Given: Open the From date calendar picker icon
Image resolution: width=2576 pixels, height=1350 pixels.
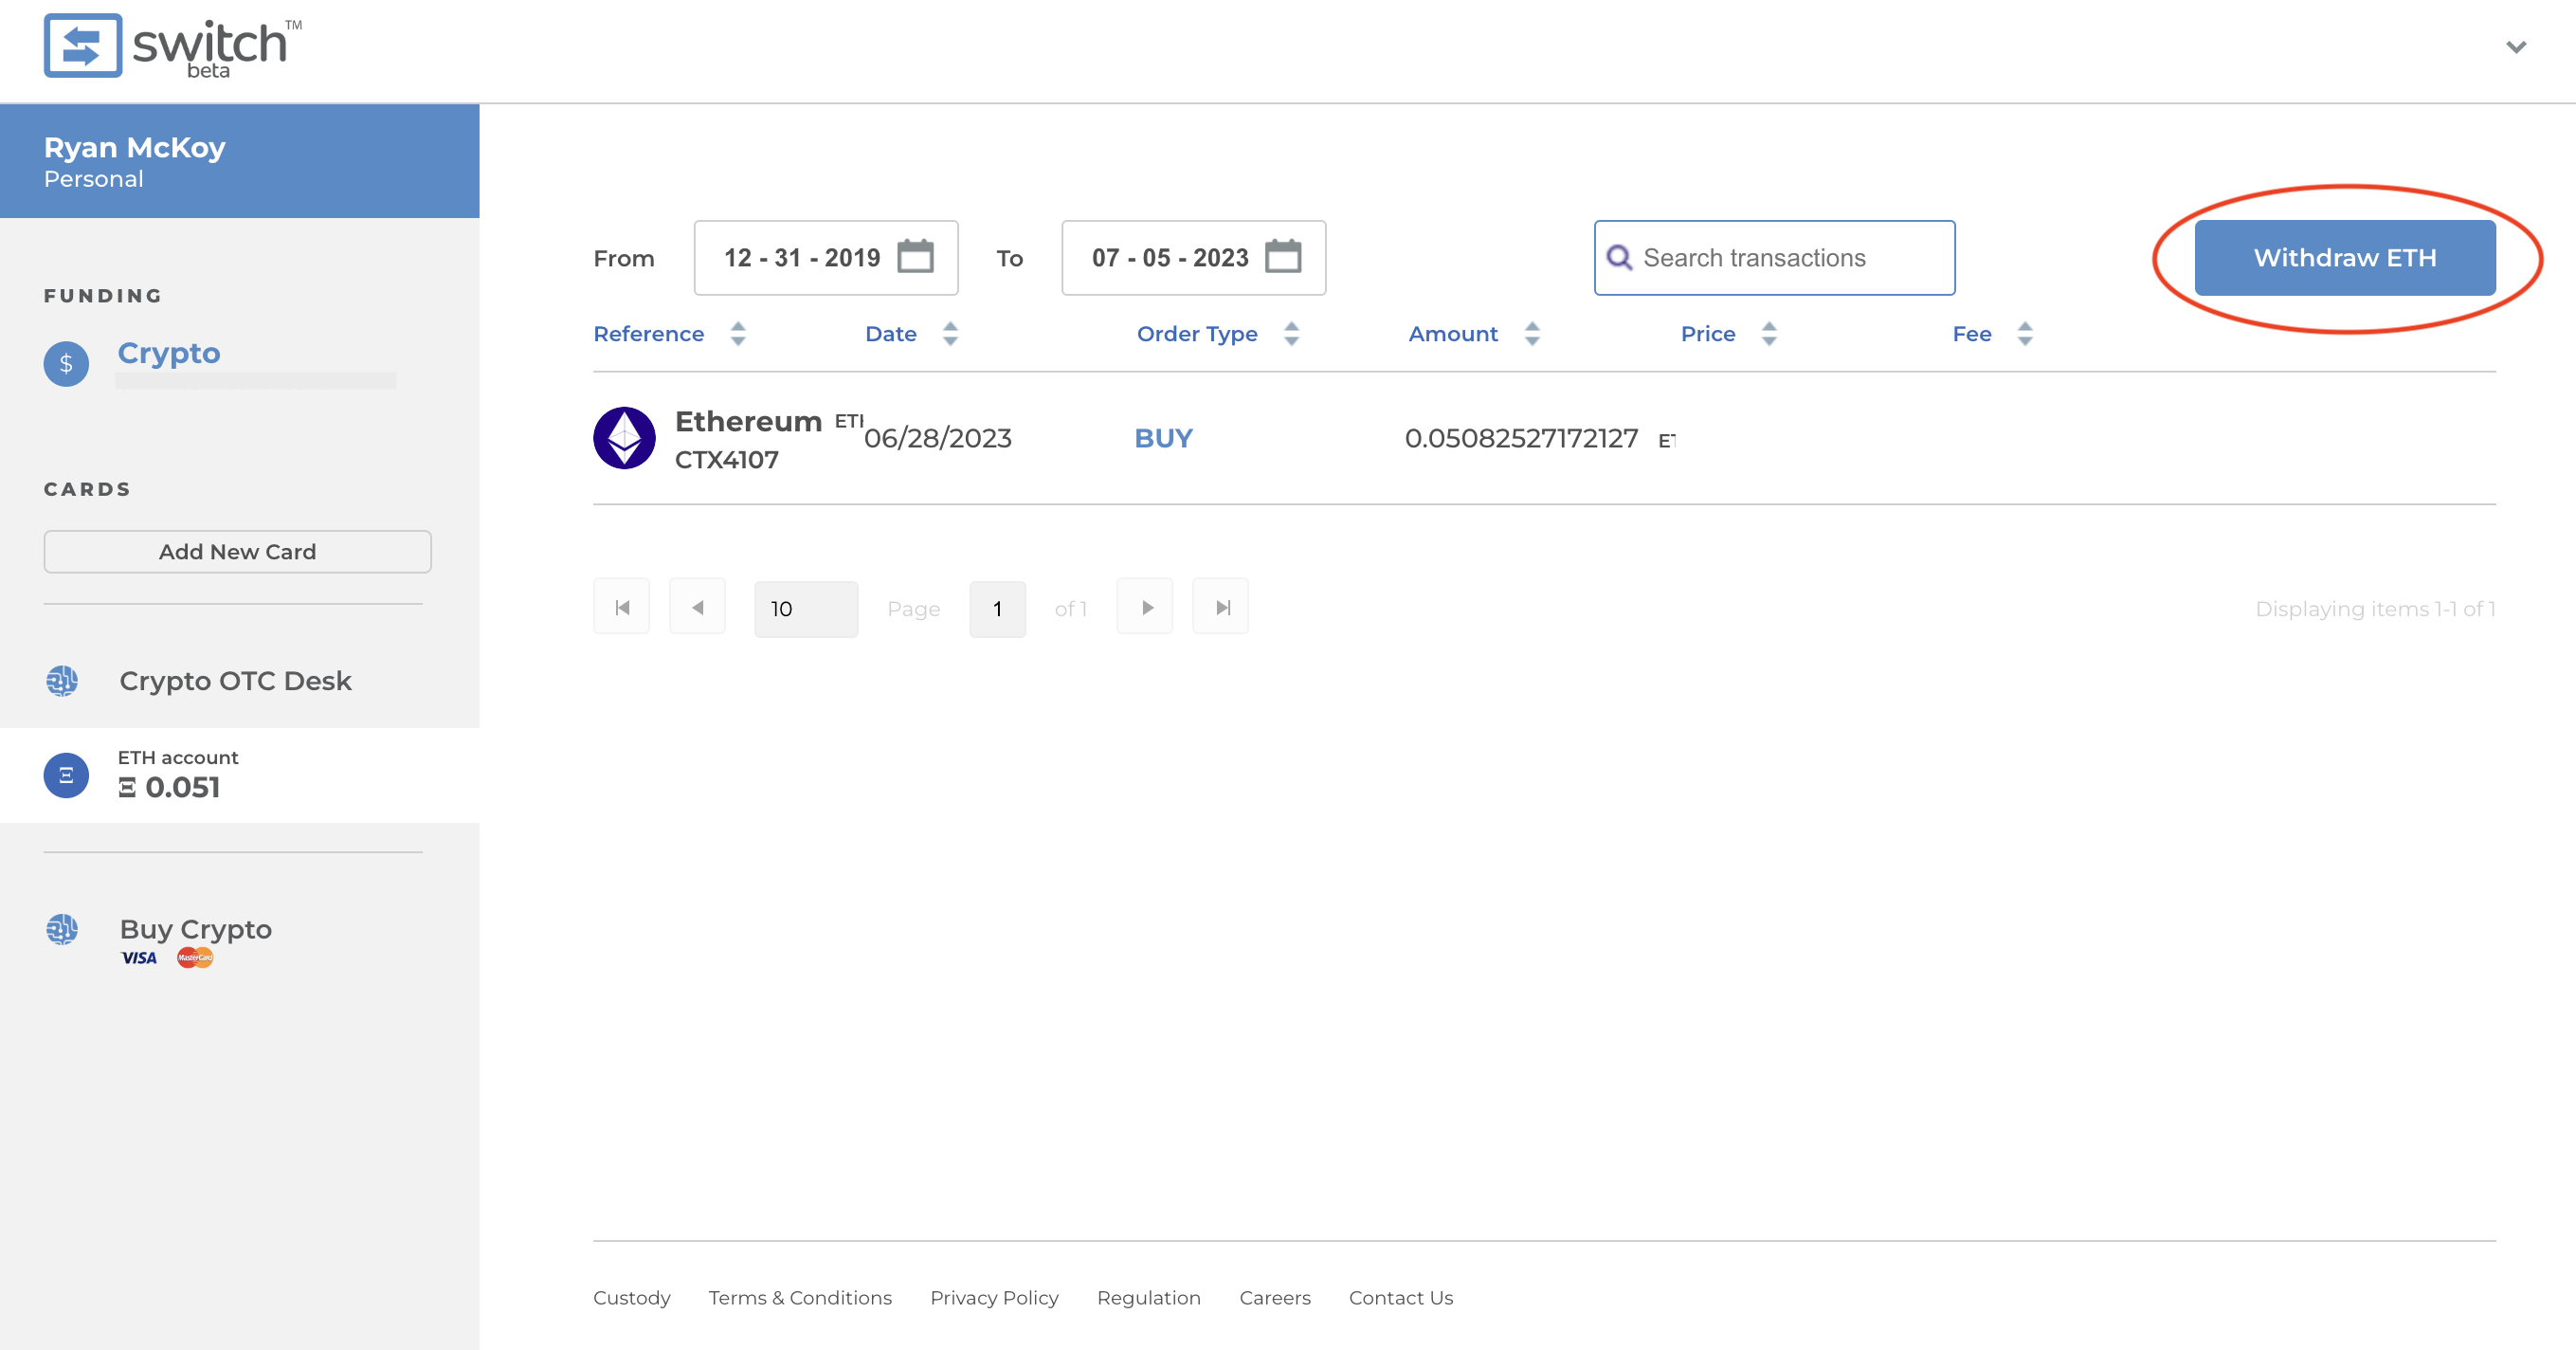Looking at the screenshot, I should pyautogui.click(x=915, y=257).
